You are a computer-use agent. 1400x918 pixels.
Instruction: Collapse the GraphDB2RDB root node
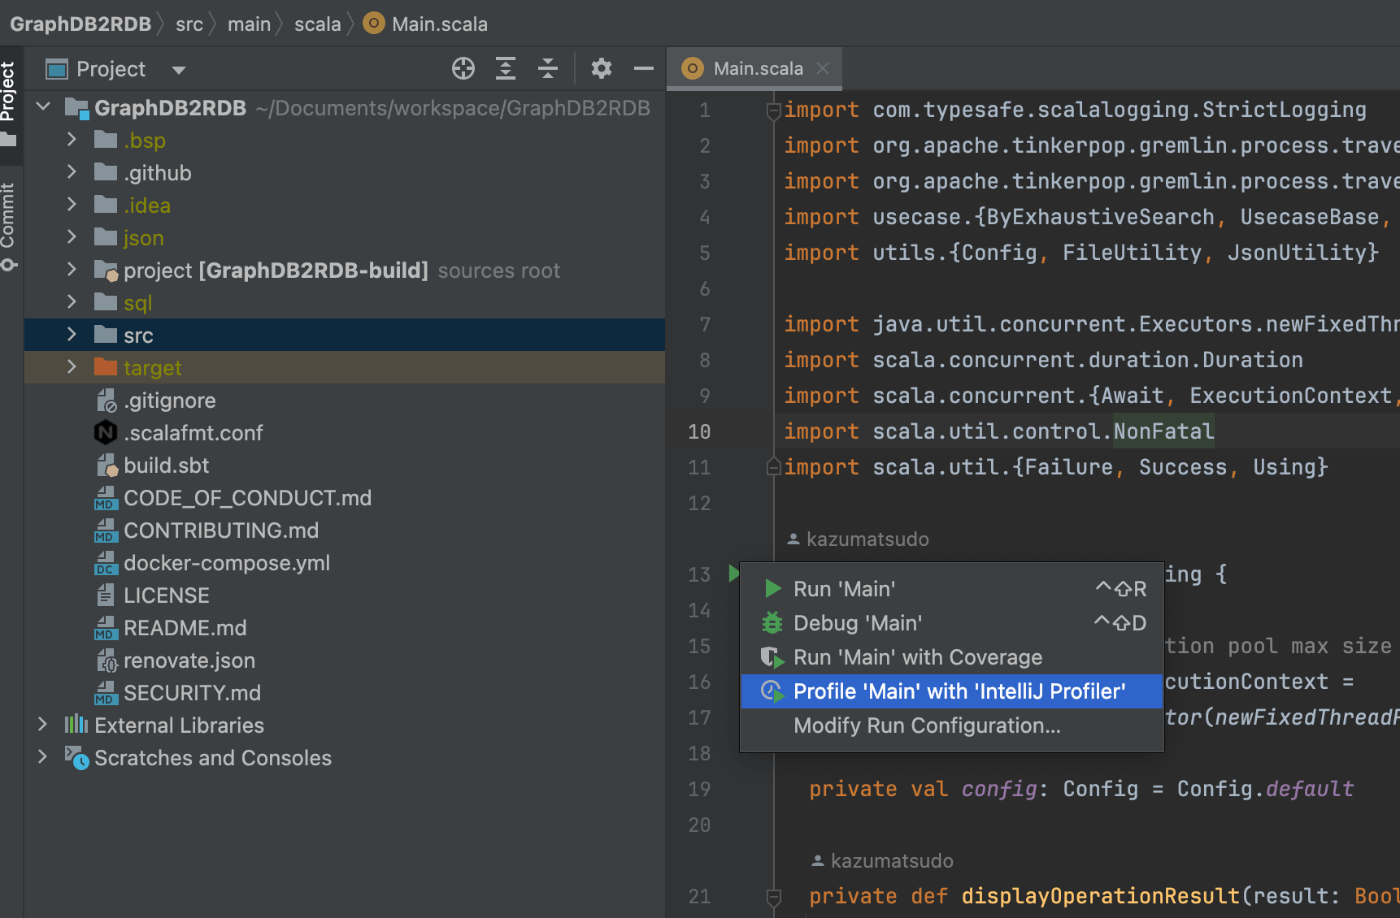(x=43, y=107)
